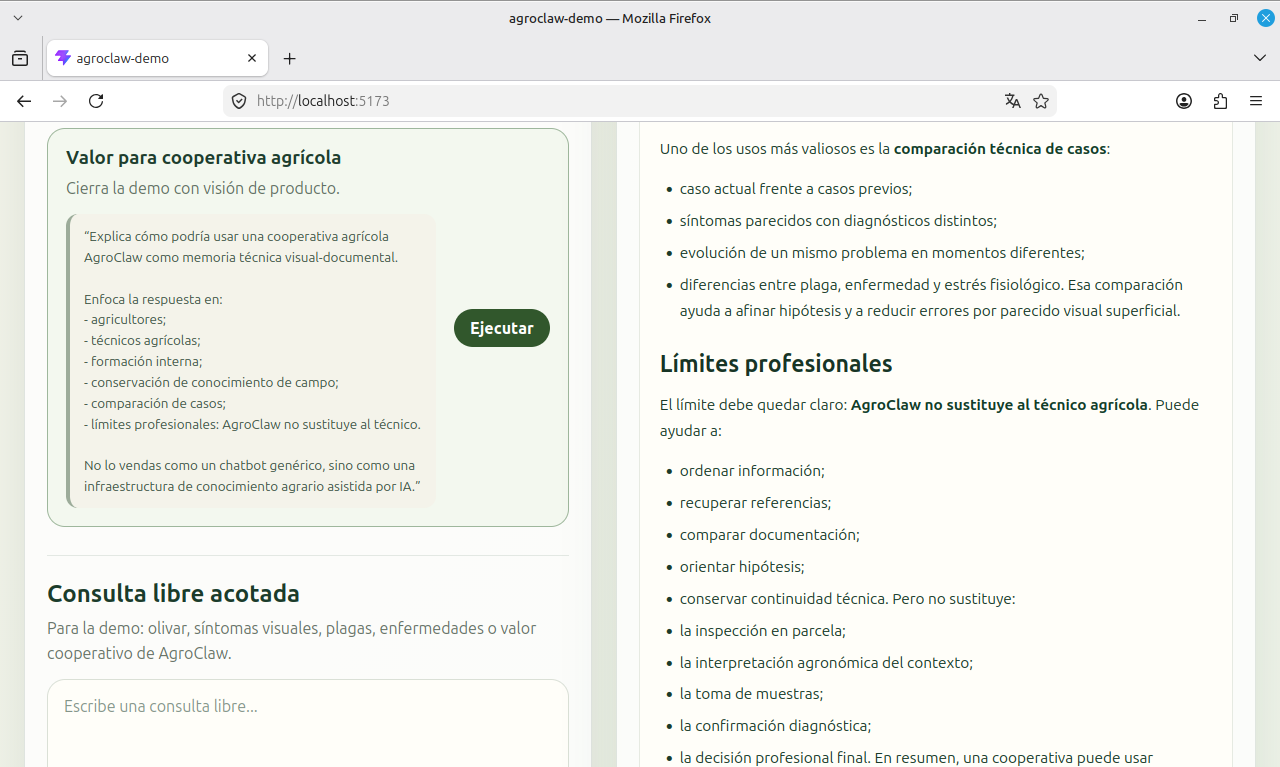Viewport: 1280px width, 767px height.
Task: Open a new tab with the plus button
Action: tap(290, 58)
